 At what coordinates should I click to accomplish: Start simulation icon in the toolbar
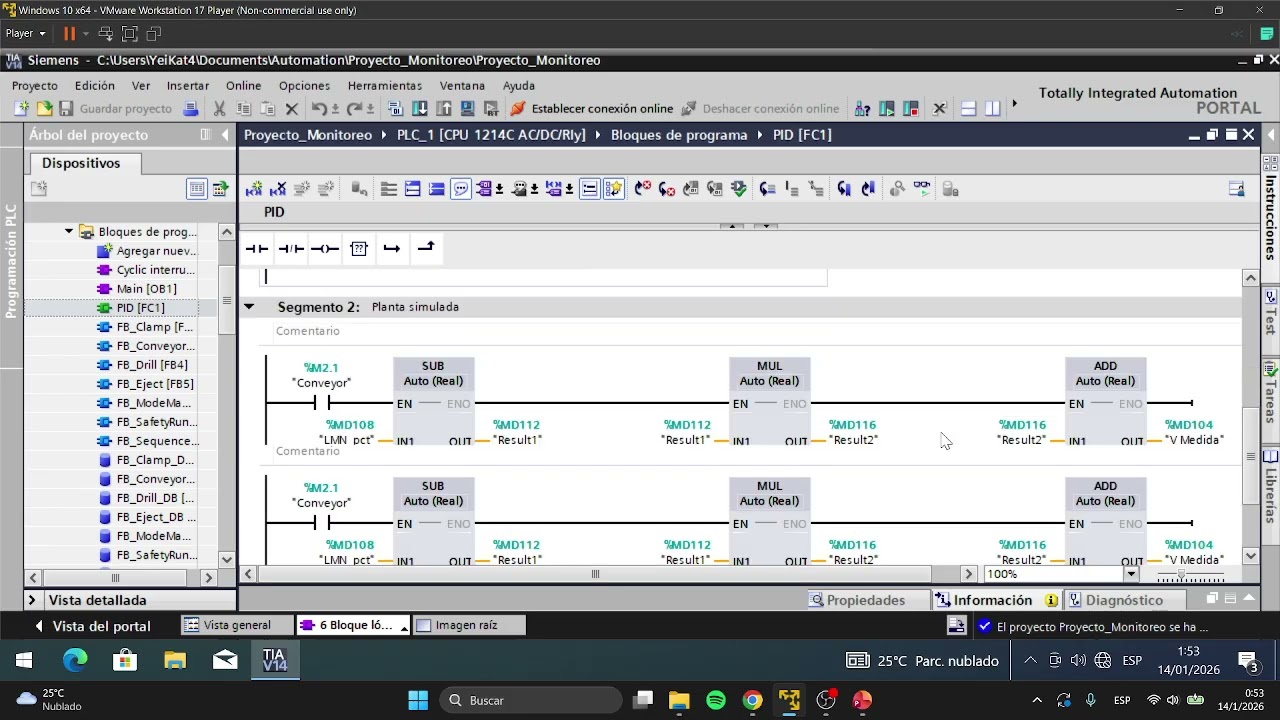point(467,108)
